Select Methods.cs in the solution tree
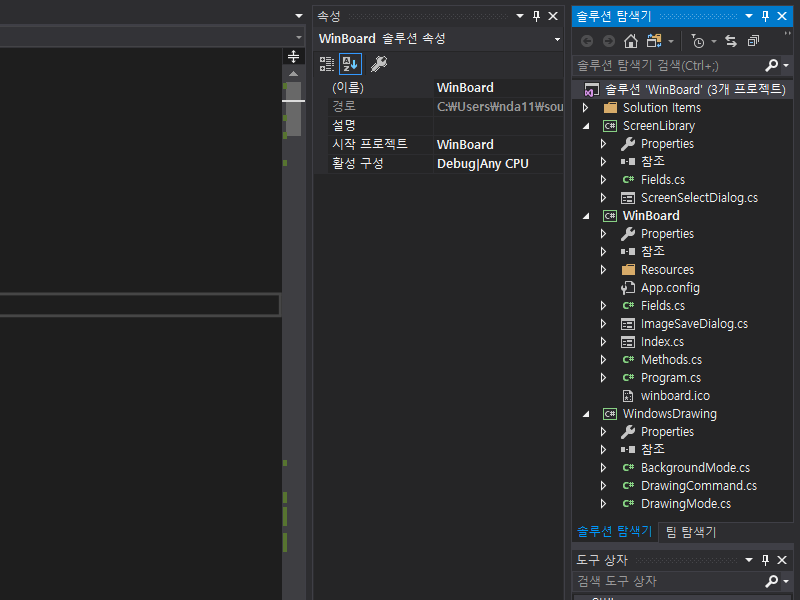The width and height of the screenshot is (800, 600). [x=671, y=360]
